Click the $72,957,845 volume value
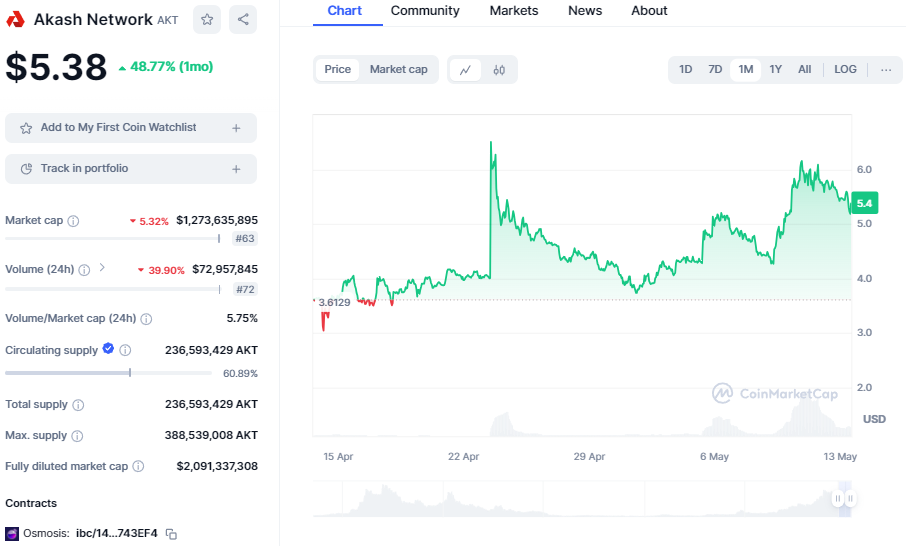Screen dimensions: 906x546 tap(225, 269)
